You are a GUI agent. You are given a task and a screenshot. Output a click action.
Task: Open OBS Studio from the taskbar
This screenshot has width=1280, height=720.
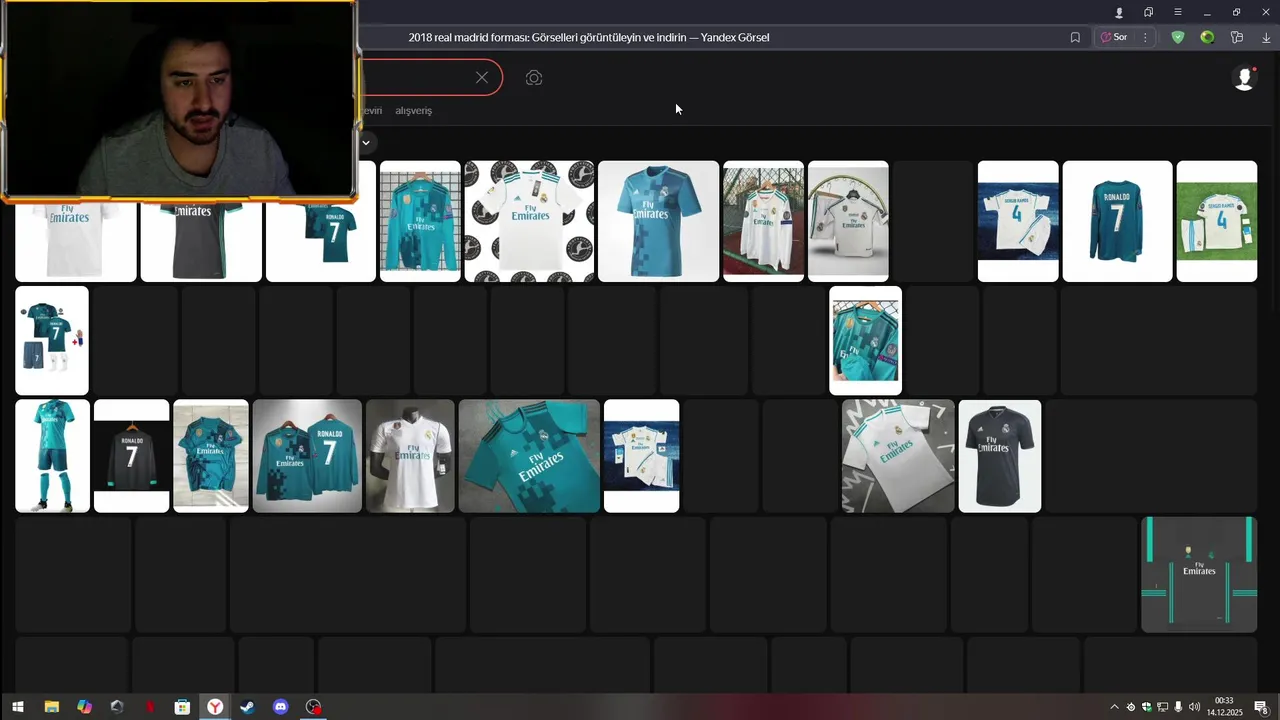314,707
